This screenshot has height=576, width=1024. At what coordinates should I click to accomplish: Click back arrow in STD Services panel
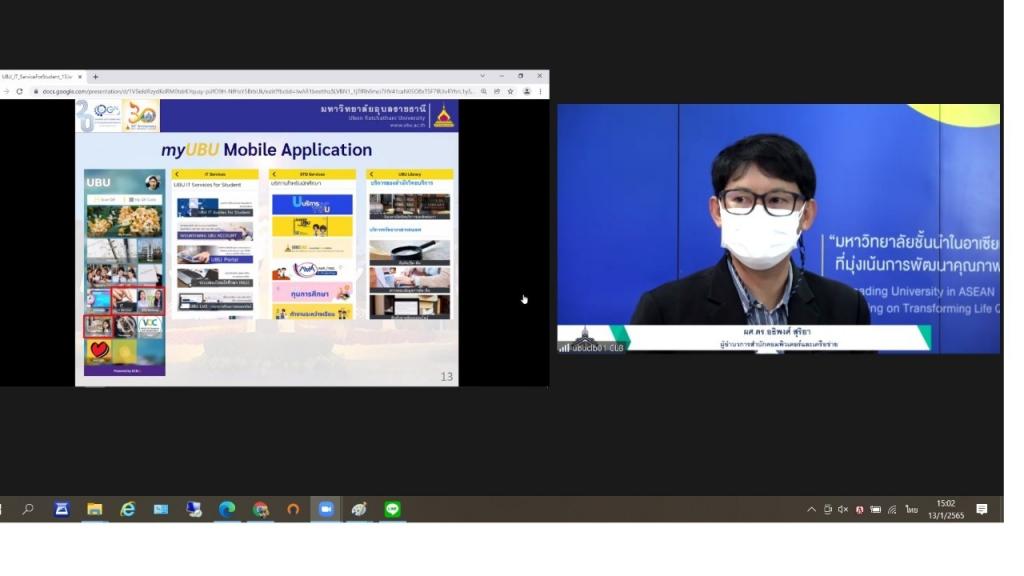coord(274,174)
